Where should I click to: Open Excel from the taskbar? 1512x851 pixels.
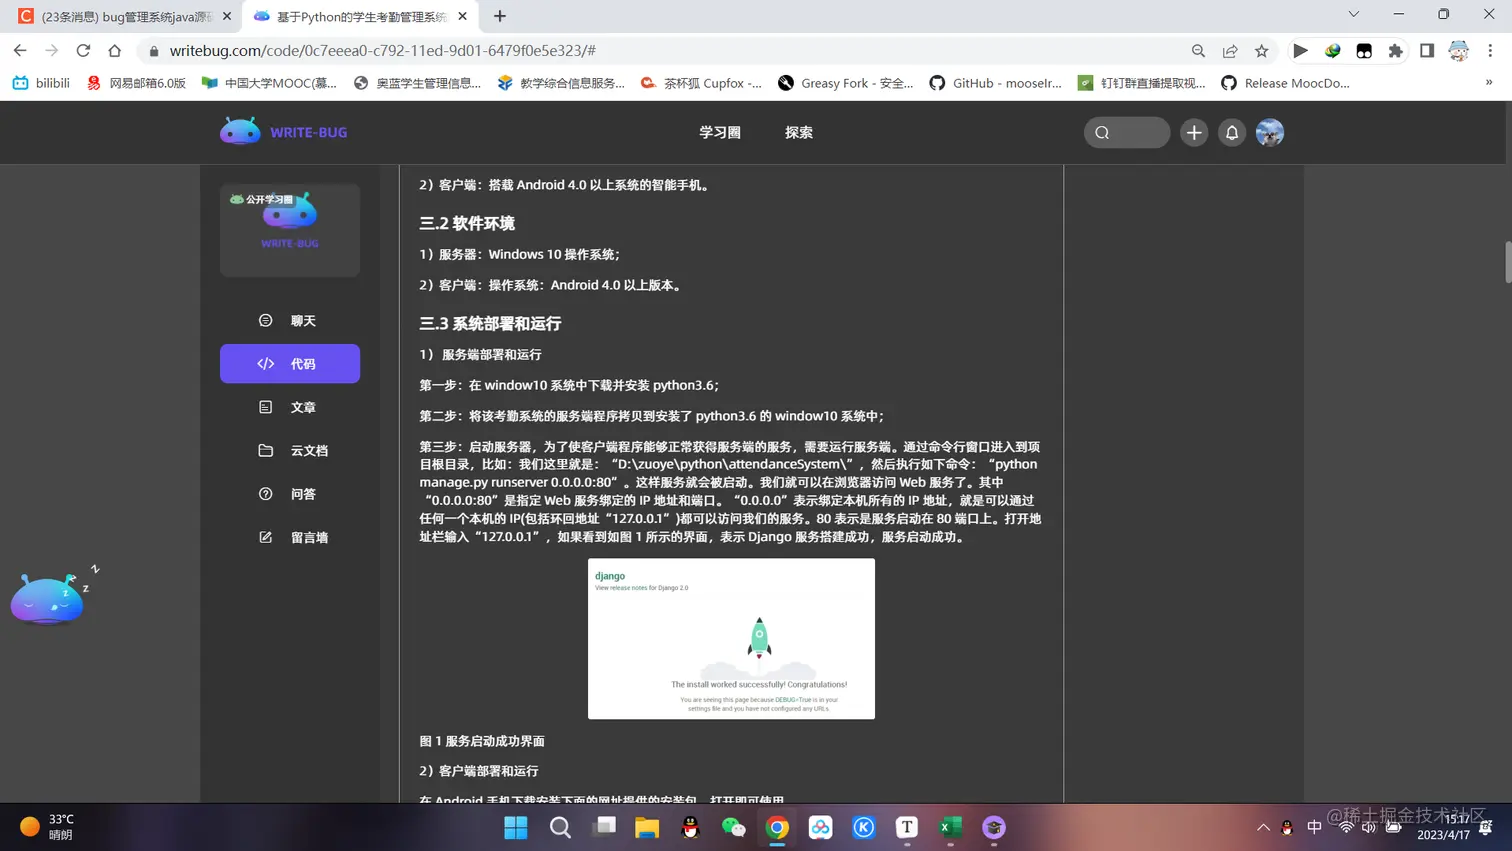point(950,827)
